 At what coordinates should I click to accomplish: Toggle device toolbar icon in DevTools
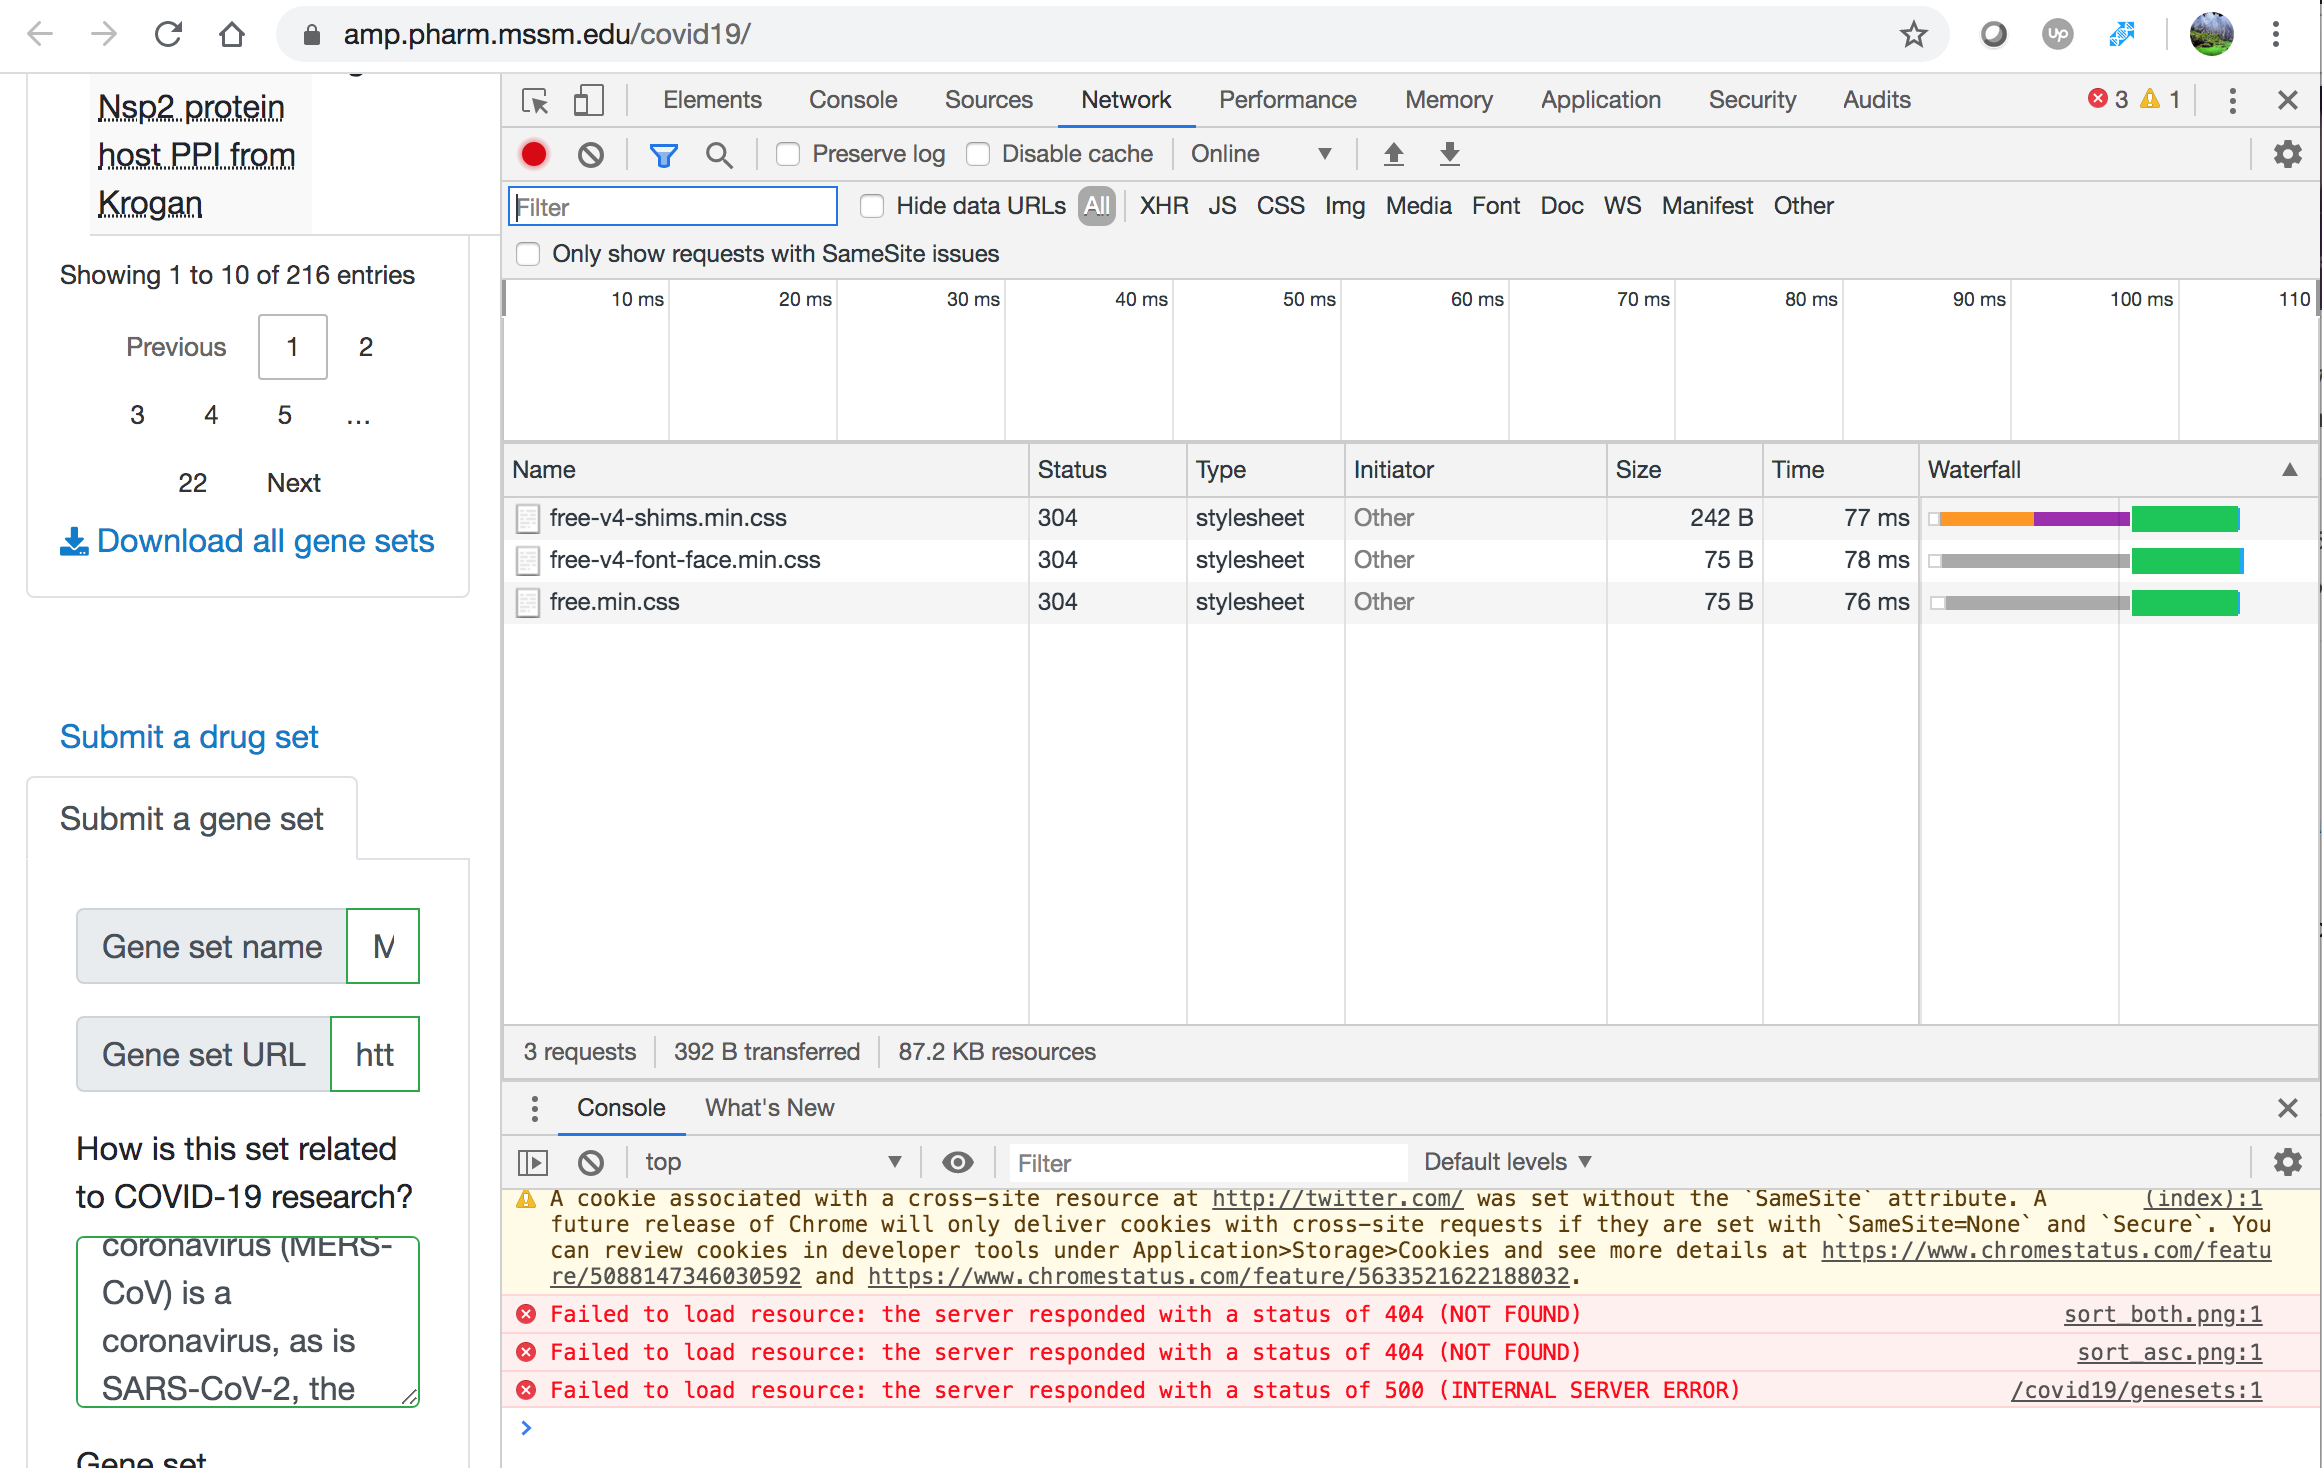(588, 100)
